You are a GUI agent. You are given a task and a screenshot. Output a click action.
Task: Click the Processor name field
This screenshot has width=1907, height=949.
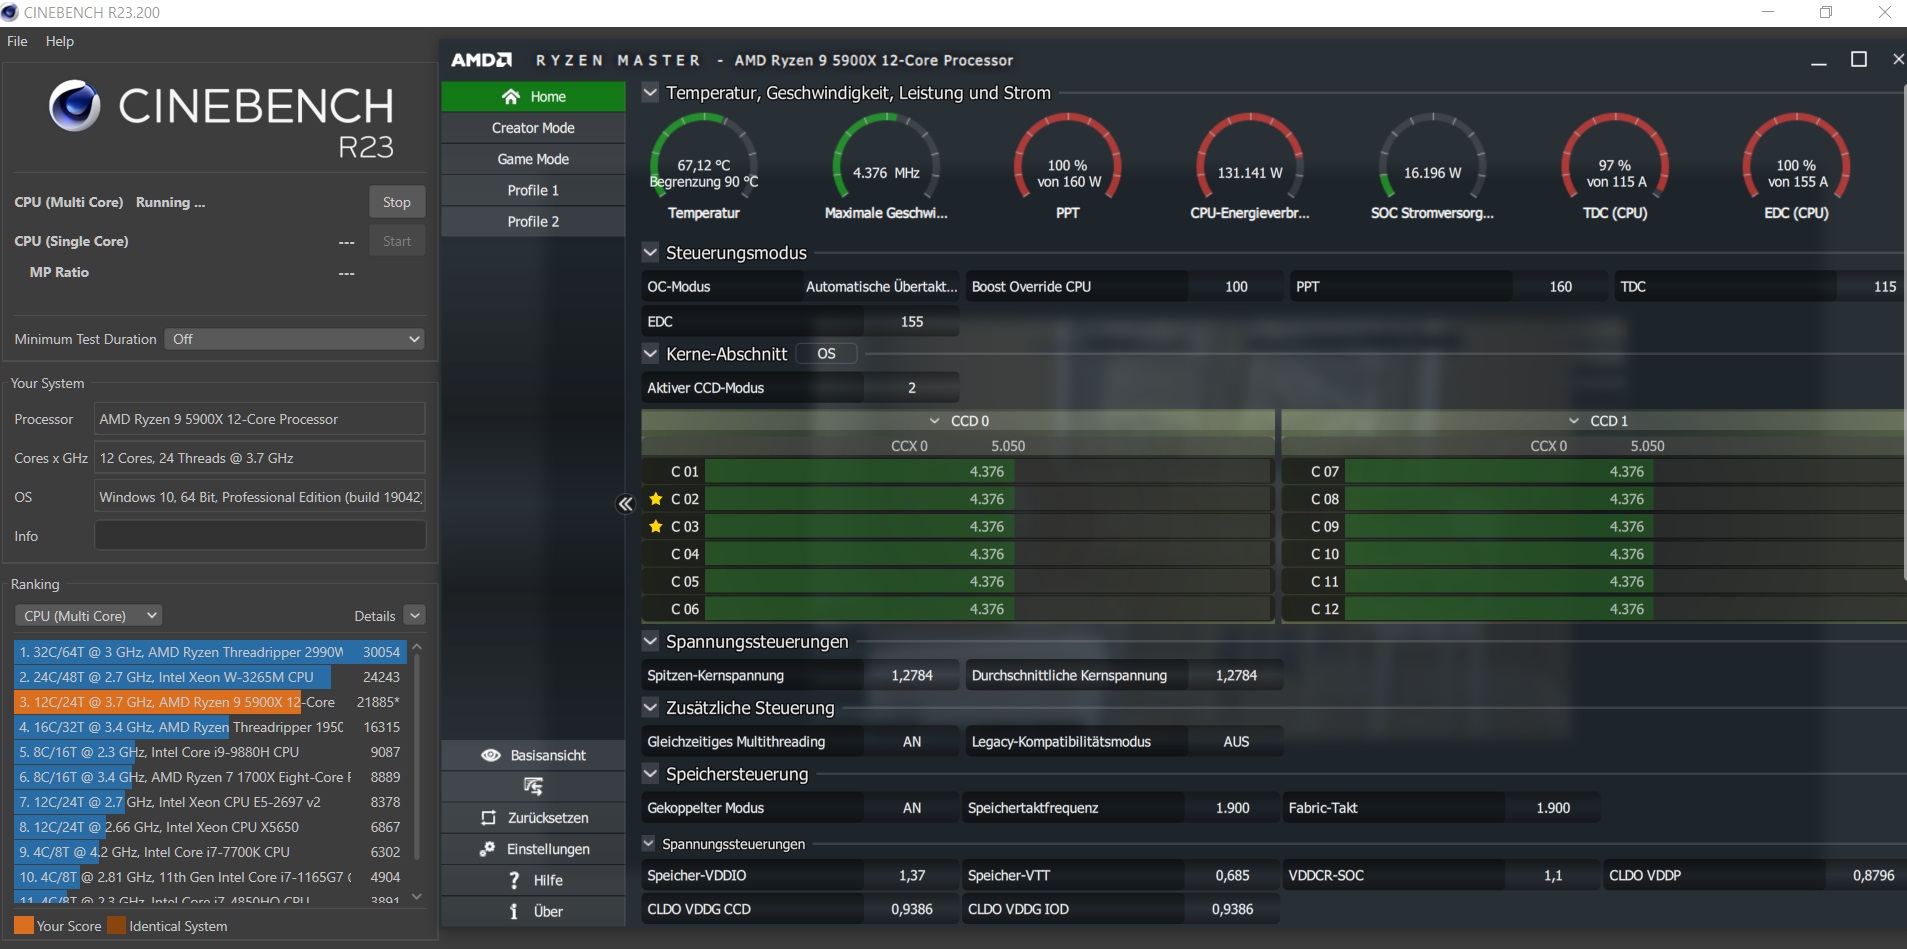point(260,419)
